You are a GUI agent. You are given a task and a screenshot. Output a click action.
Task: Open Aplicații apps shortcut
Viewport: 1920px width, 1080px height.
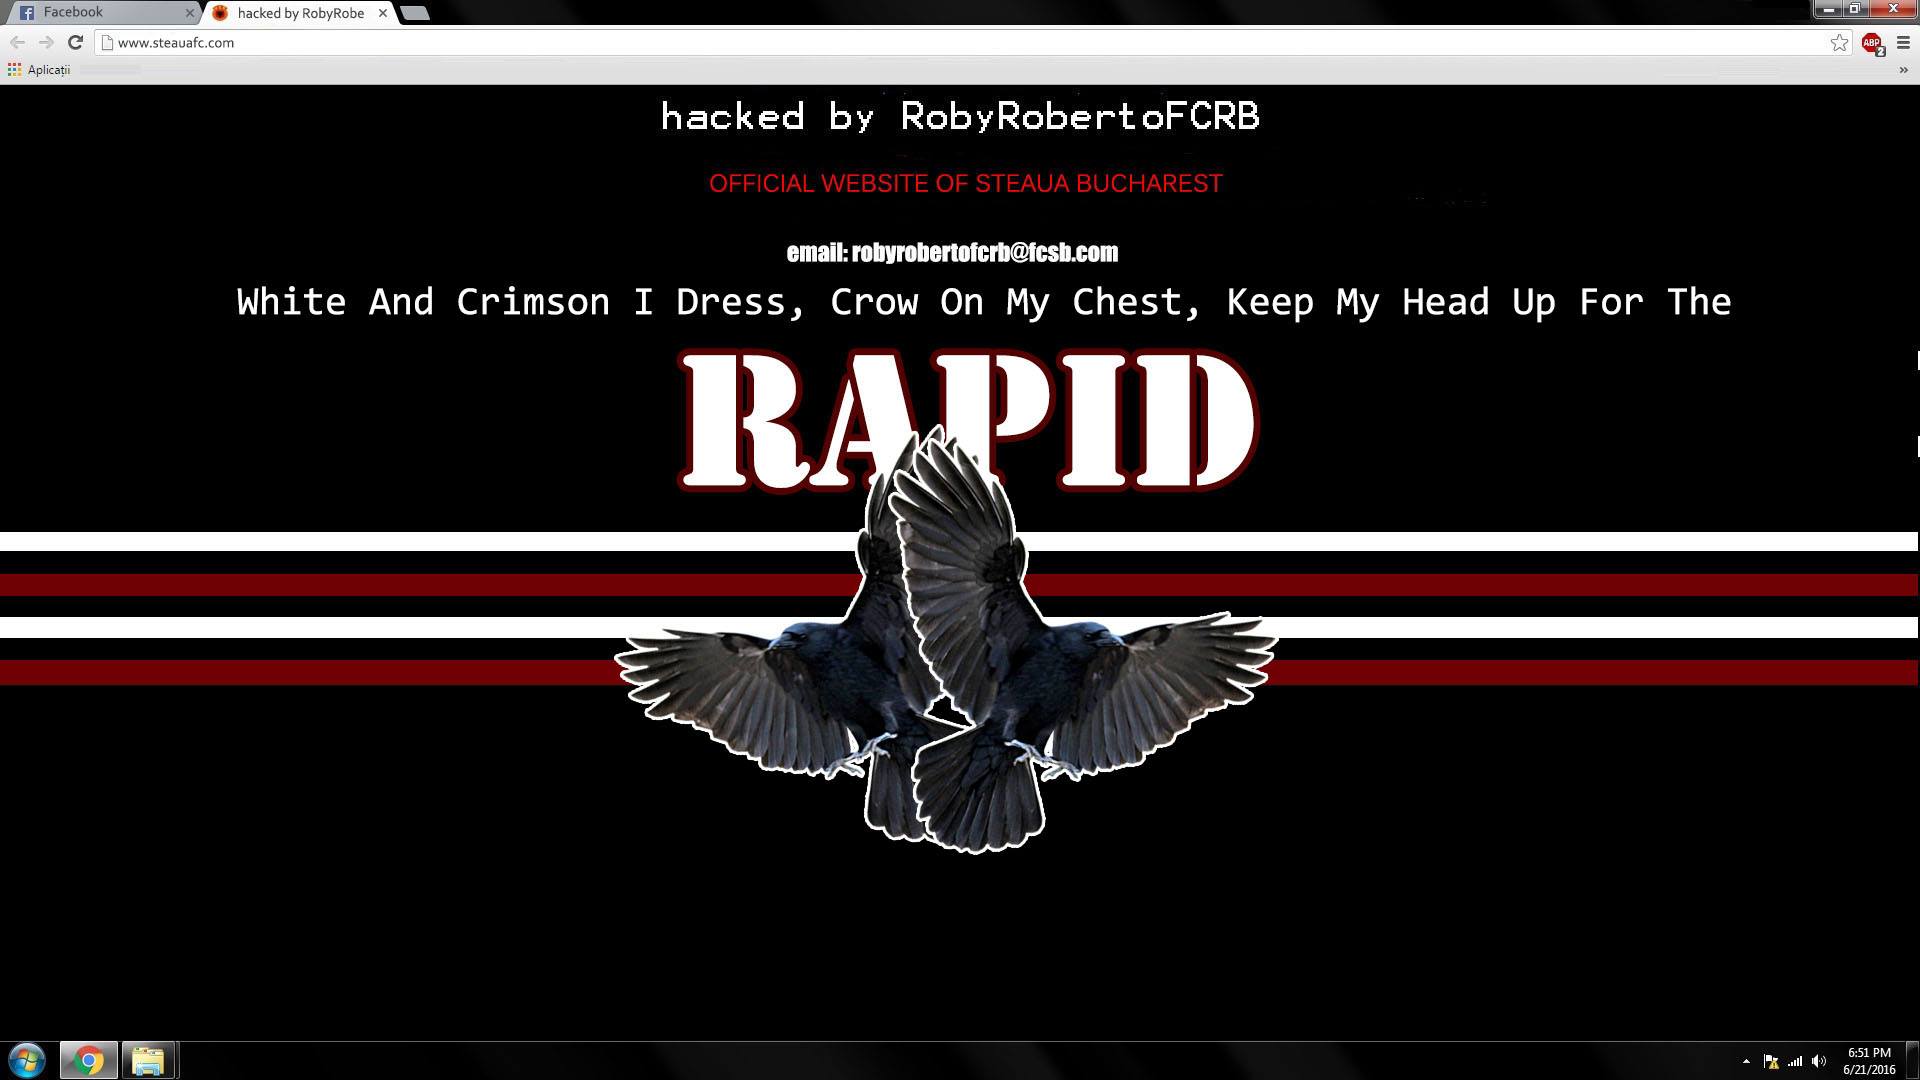(39, 70)
